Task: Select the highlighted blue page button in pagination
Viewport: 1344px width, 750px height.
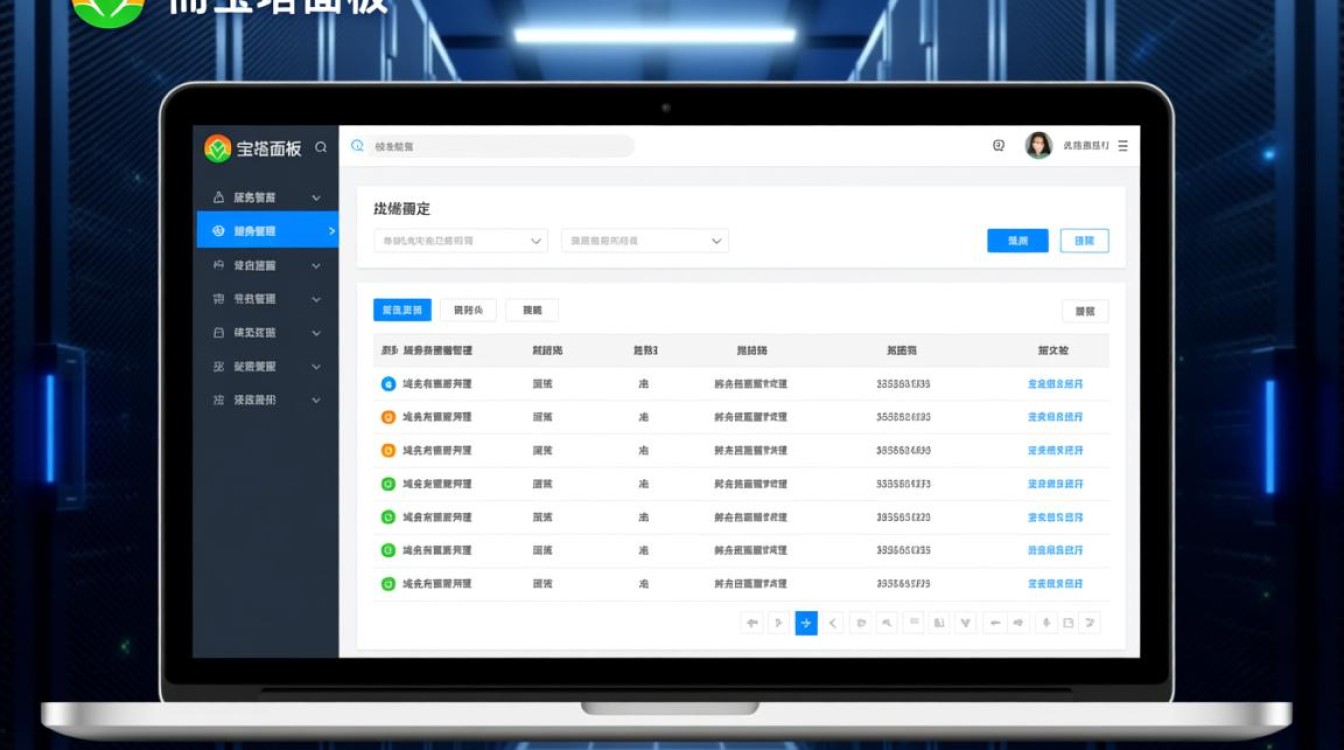Action: (x=806, y=623)
